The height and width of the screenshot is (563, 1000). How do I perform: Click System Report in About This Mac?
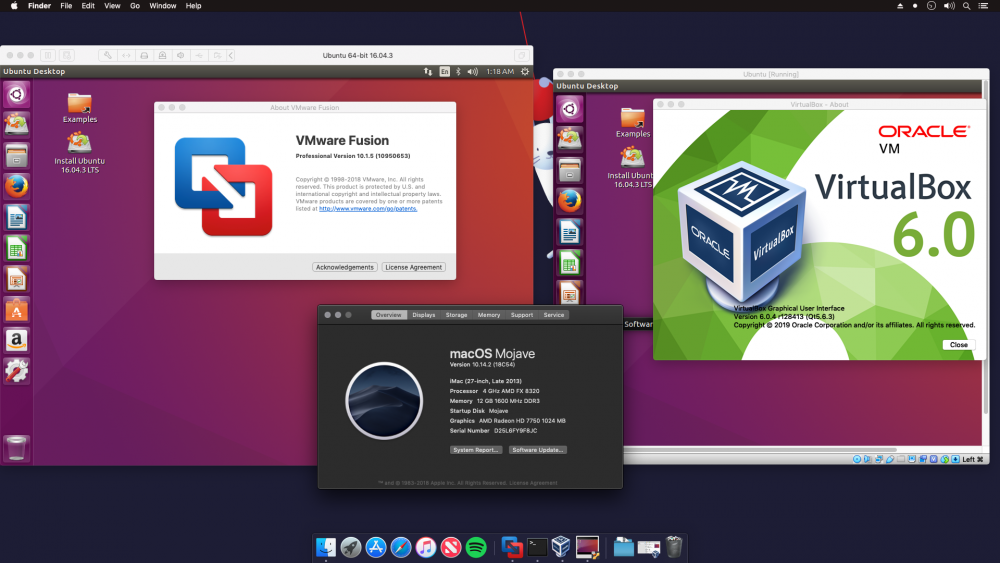(476, 450)
